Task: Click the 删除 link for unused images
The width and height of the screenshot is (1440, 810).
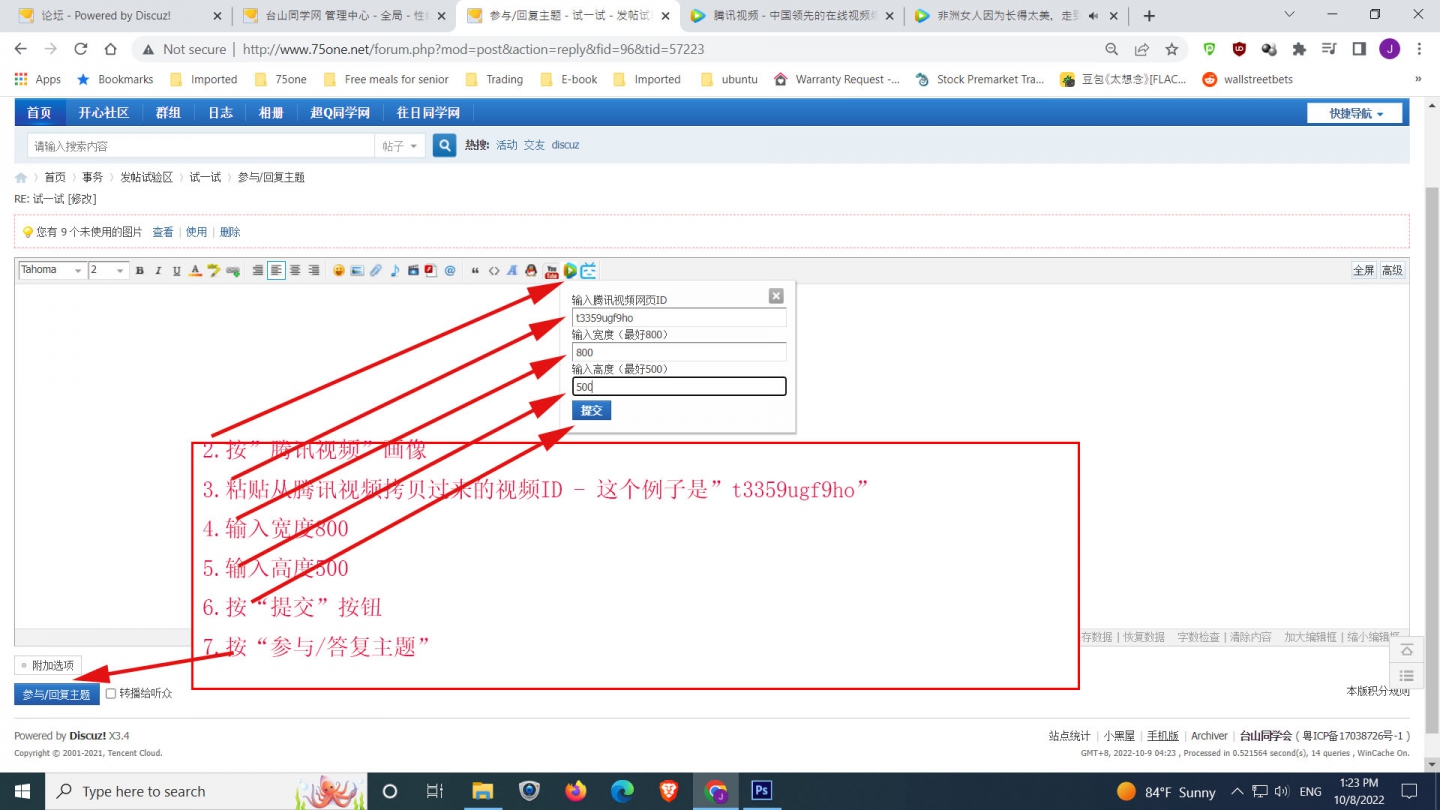Action: [230, 232]
